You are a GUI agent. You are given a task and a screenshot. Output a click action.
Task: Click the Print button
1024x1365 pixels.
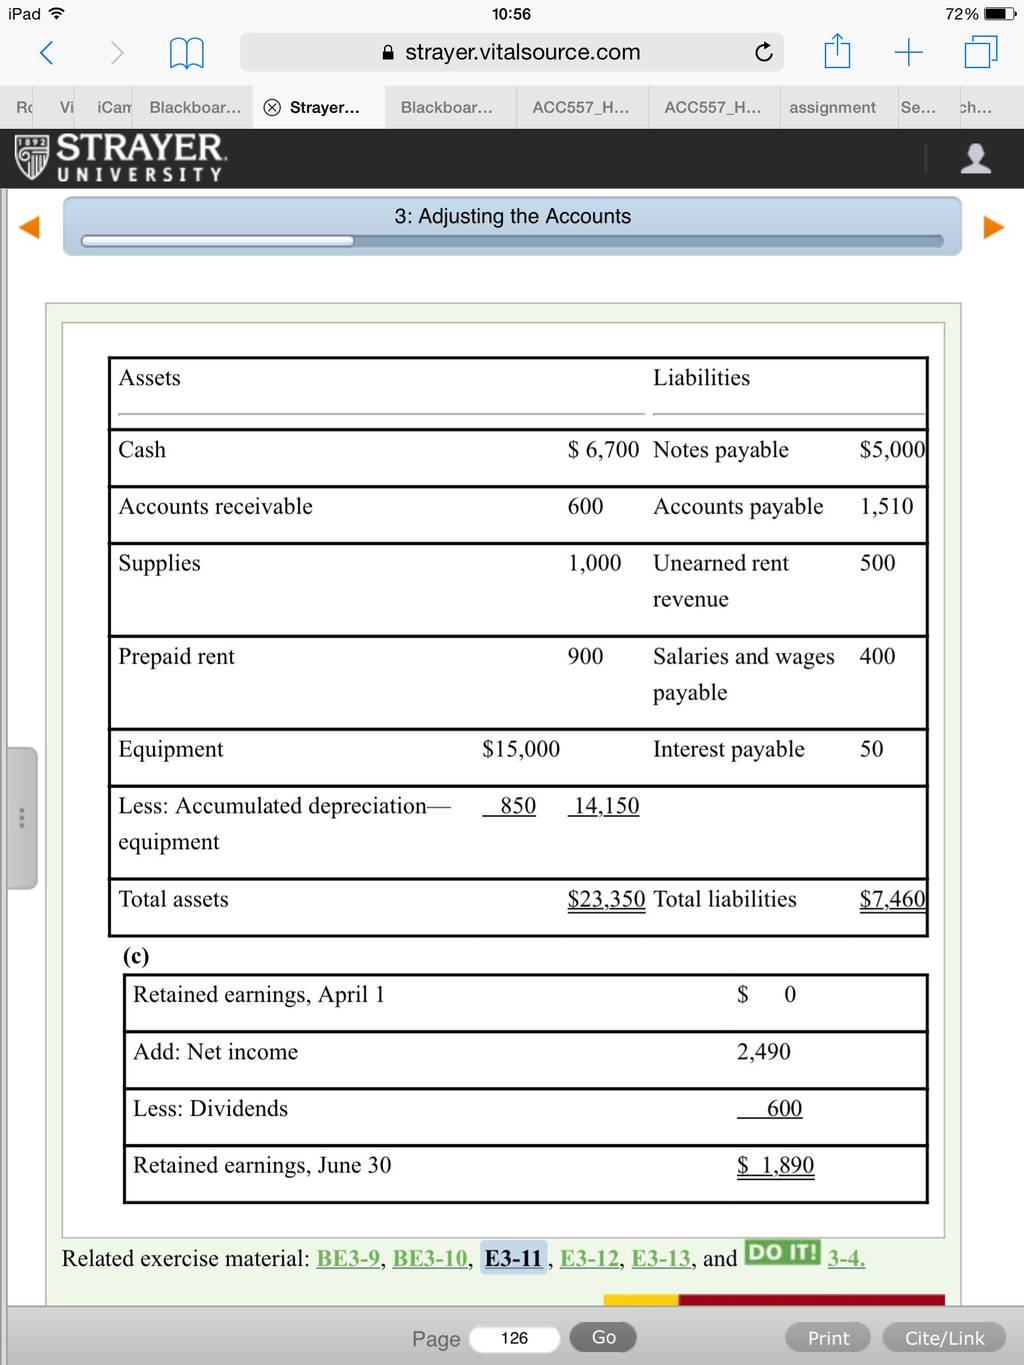828,1338
